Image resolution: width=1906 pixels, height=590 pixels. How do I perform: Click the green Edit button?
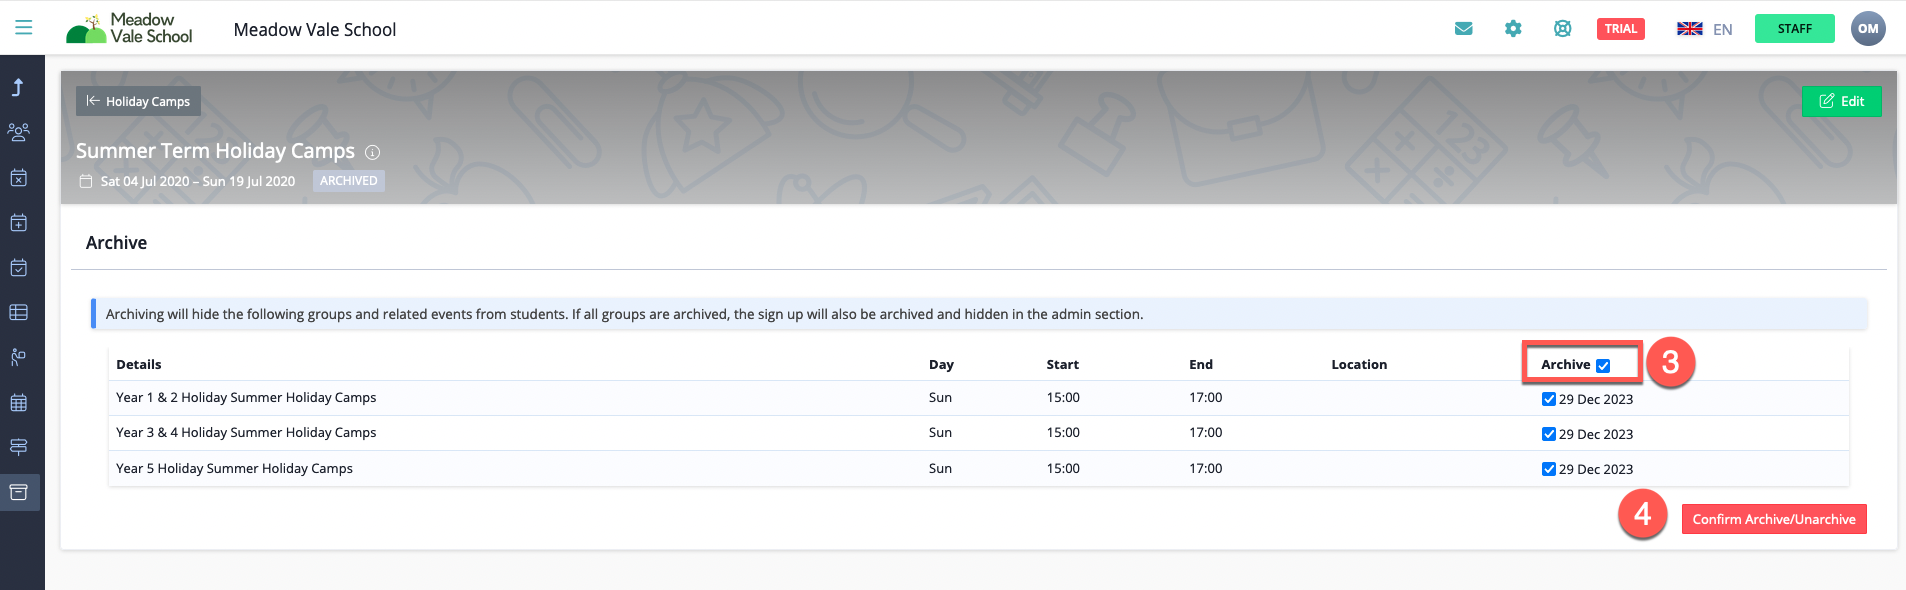pyautogui.click(x=1841, y=101)
